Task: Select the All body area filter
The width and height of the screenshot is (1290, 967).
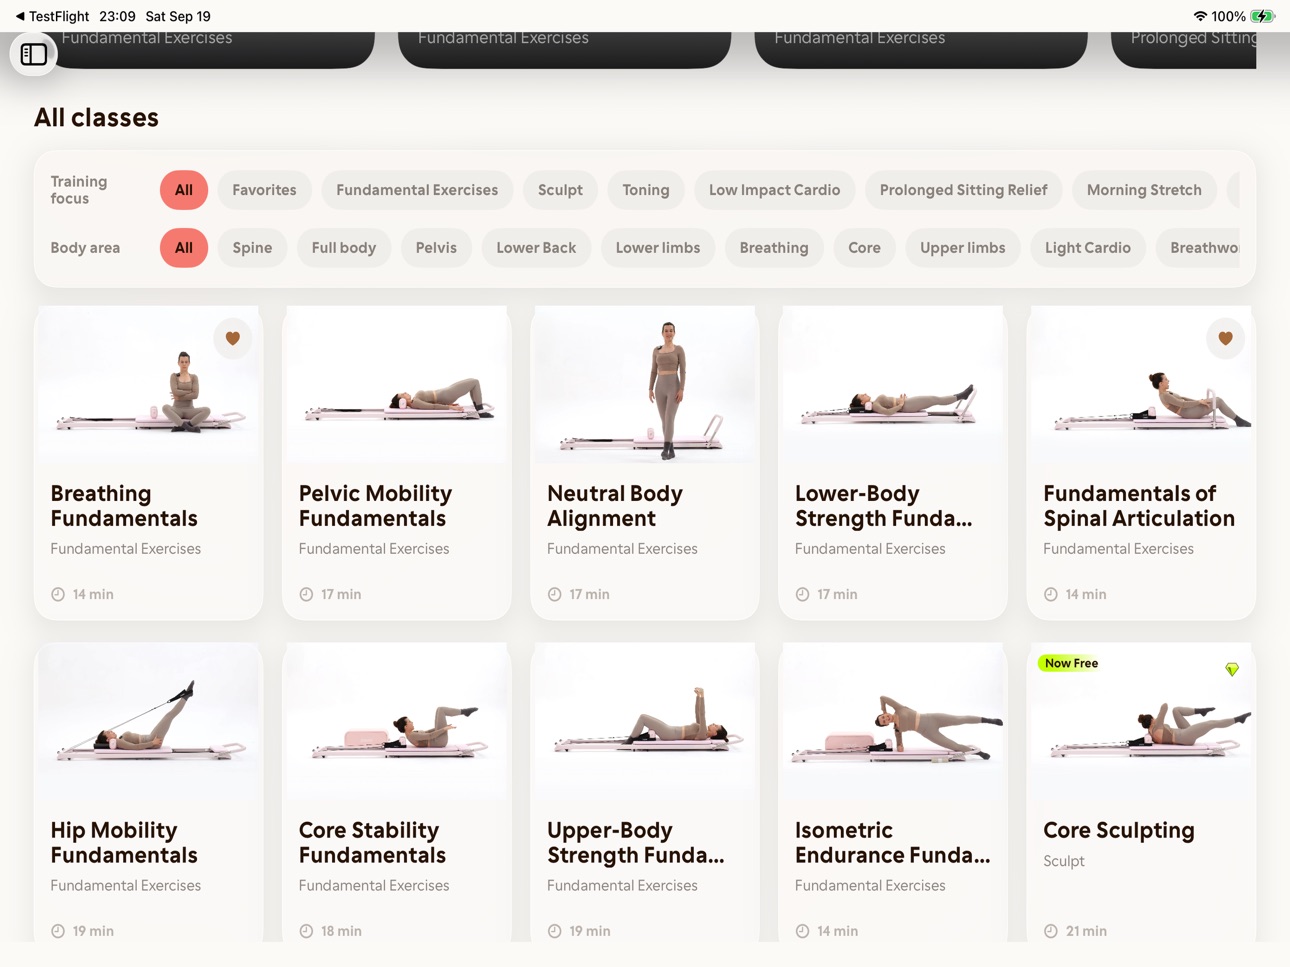Action: pyautogui.click(x=184, y=248)
